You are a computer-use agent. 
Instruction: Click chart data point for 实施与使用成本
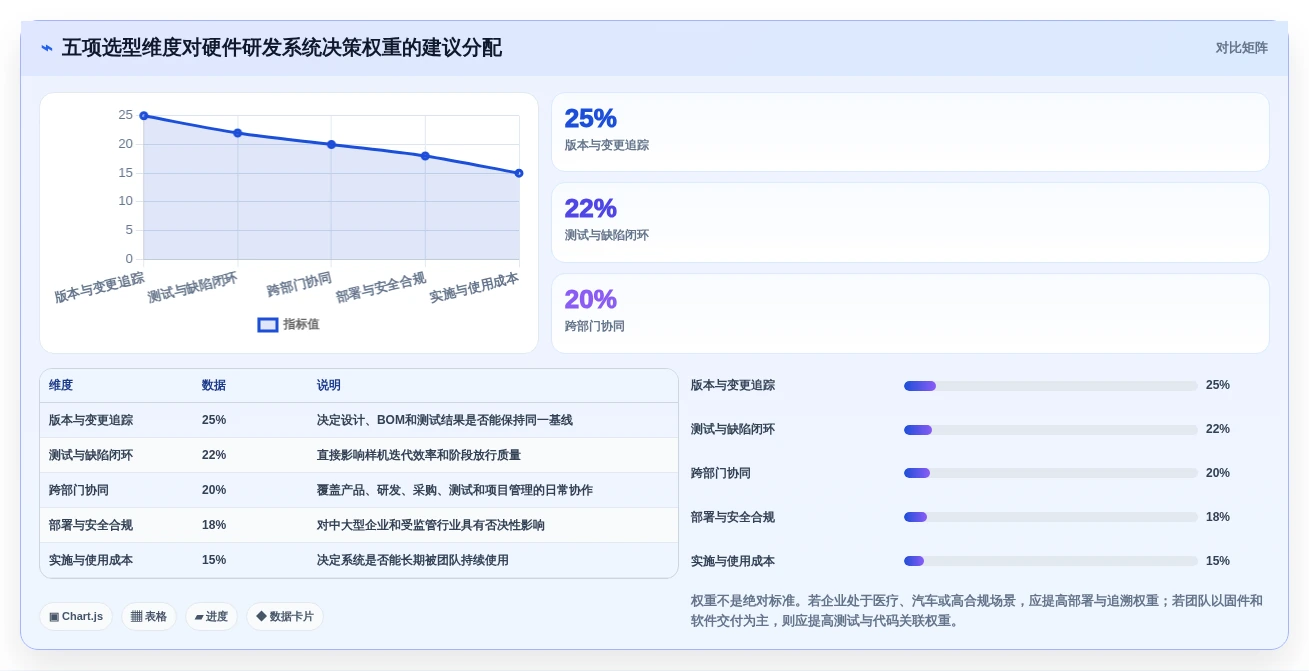pos(519,173)
